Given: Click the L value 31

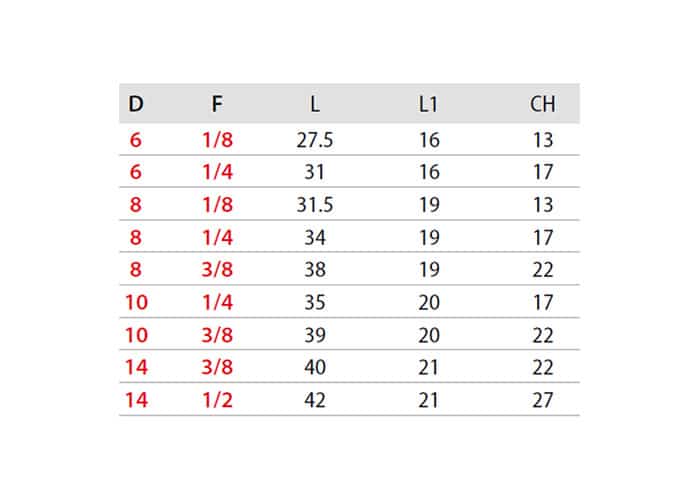Looking at the screenshot, I should (314, 172).
